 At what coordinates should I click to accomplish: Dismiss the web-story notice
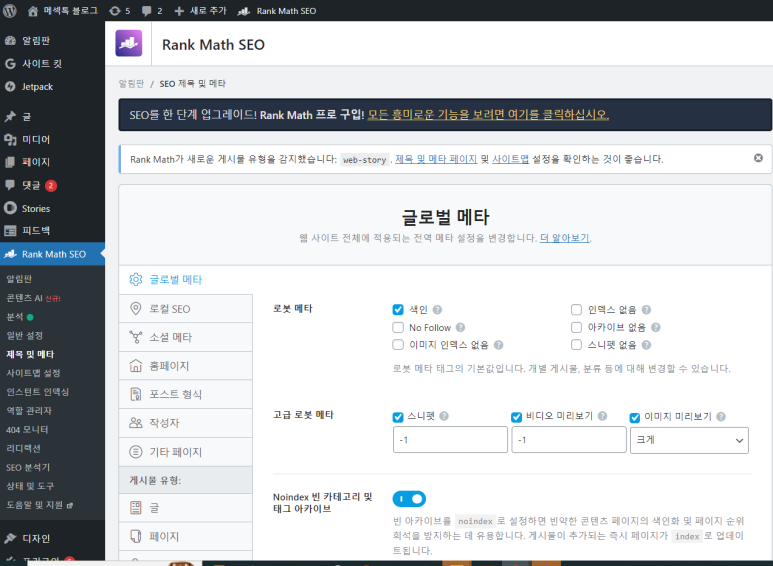[758, 158]
